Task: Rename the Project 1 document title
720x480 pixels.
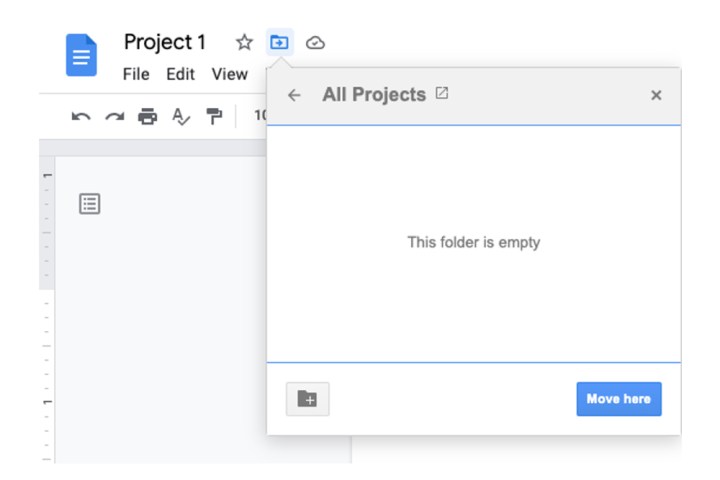Action: pyautogui.click(x=165, y=42)
